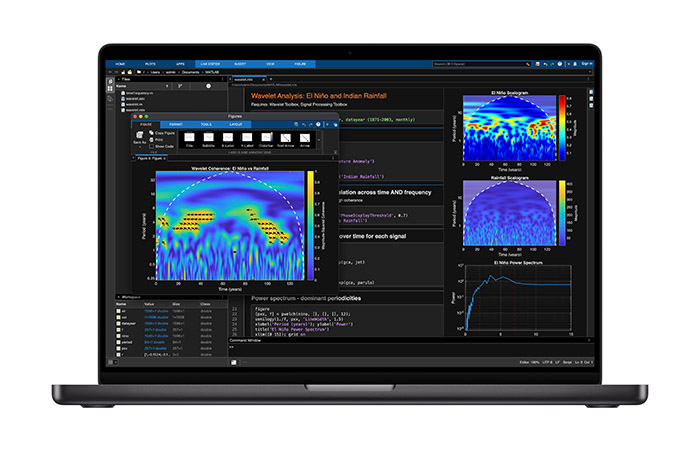This screenshot has height=450, width=700.
Task: Click the Y-Label annotation icon
Action: tap(246, 138)
